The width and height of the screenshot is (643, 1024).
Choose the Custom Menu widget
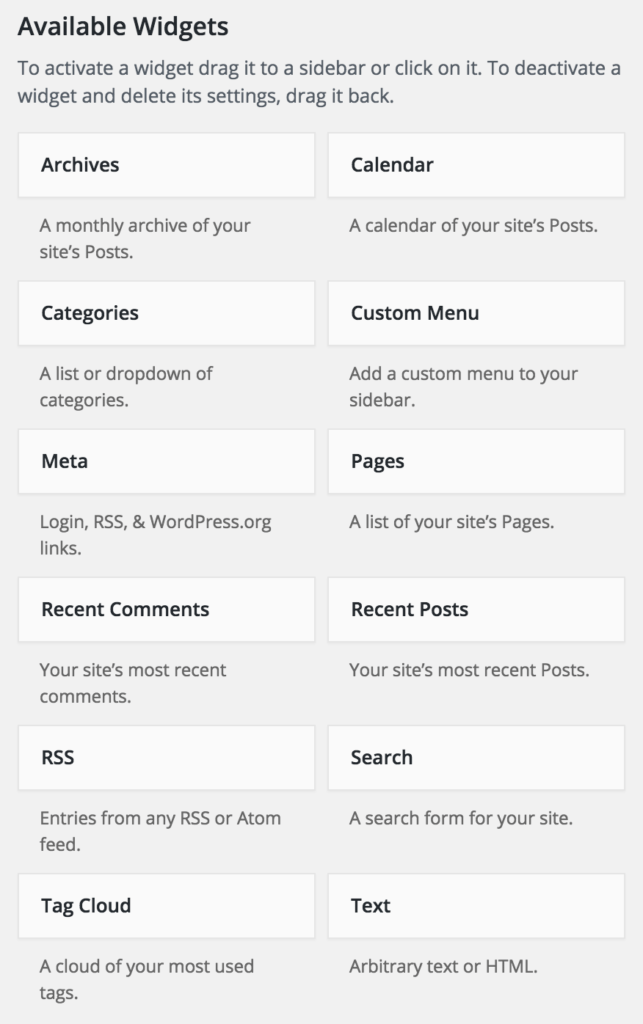click(476, 313)
